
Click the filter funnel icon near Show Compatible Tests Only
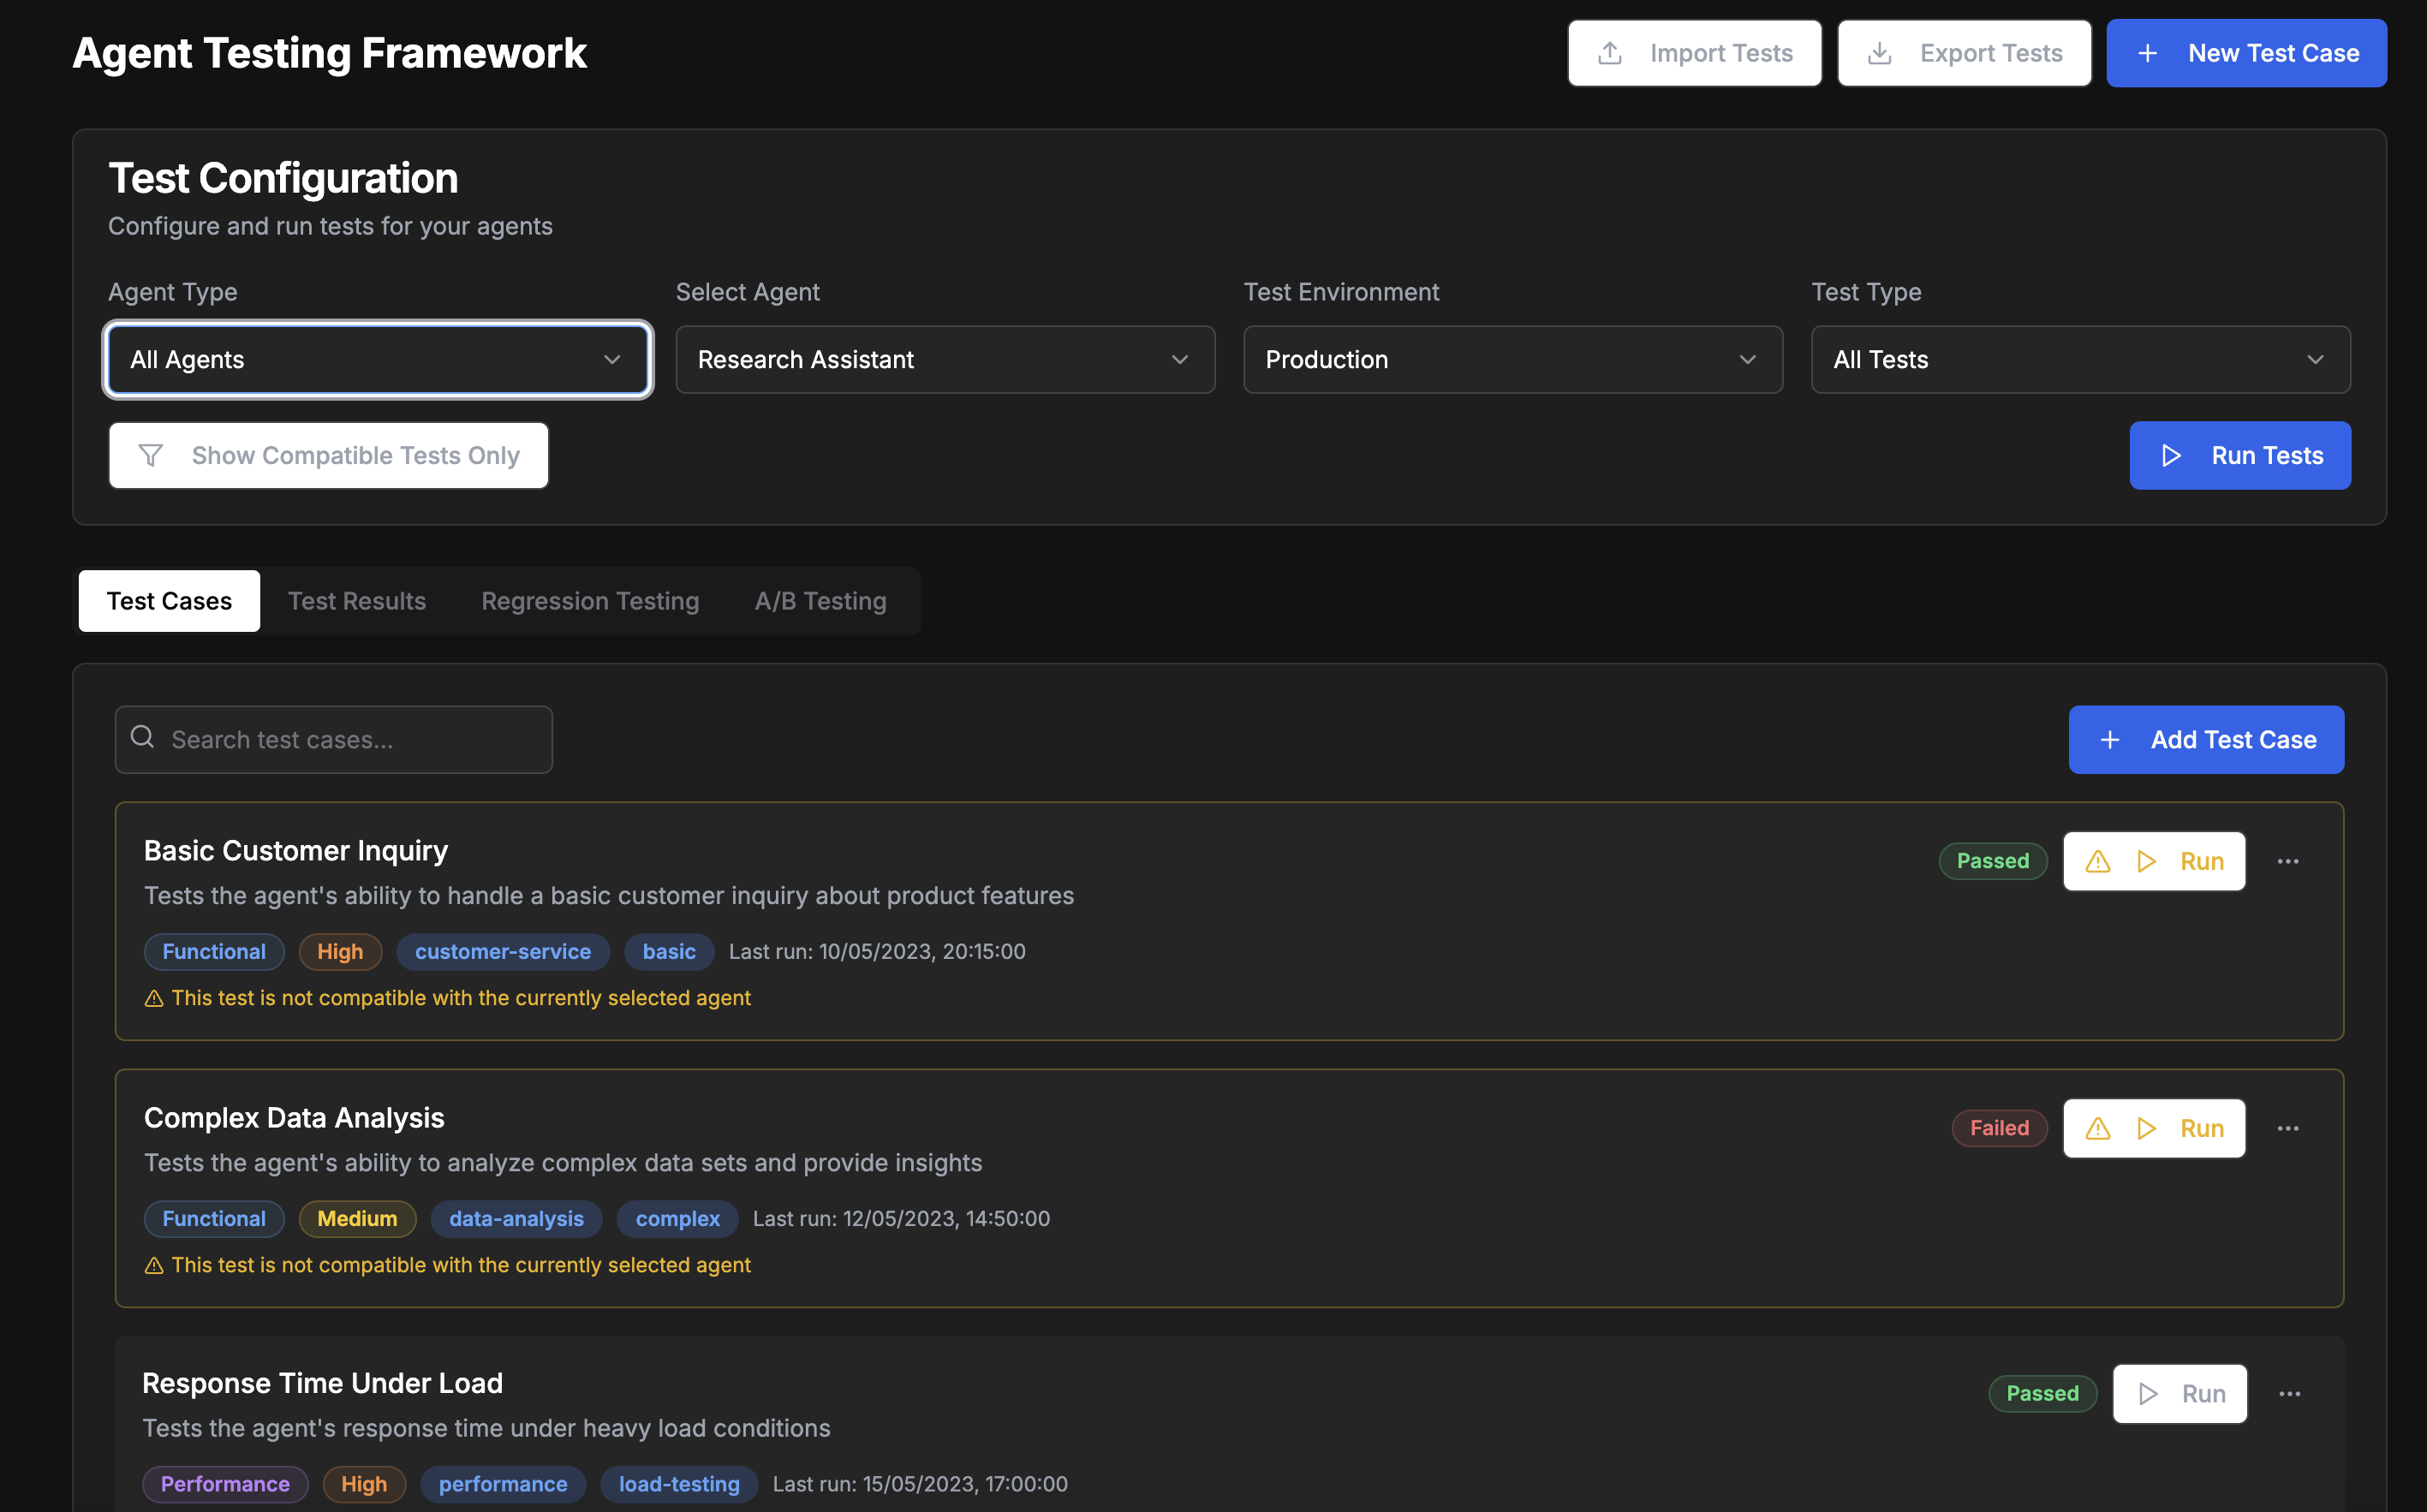tap(151, 455)
